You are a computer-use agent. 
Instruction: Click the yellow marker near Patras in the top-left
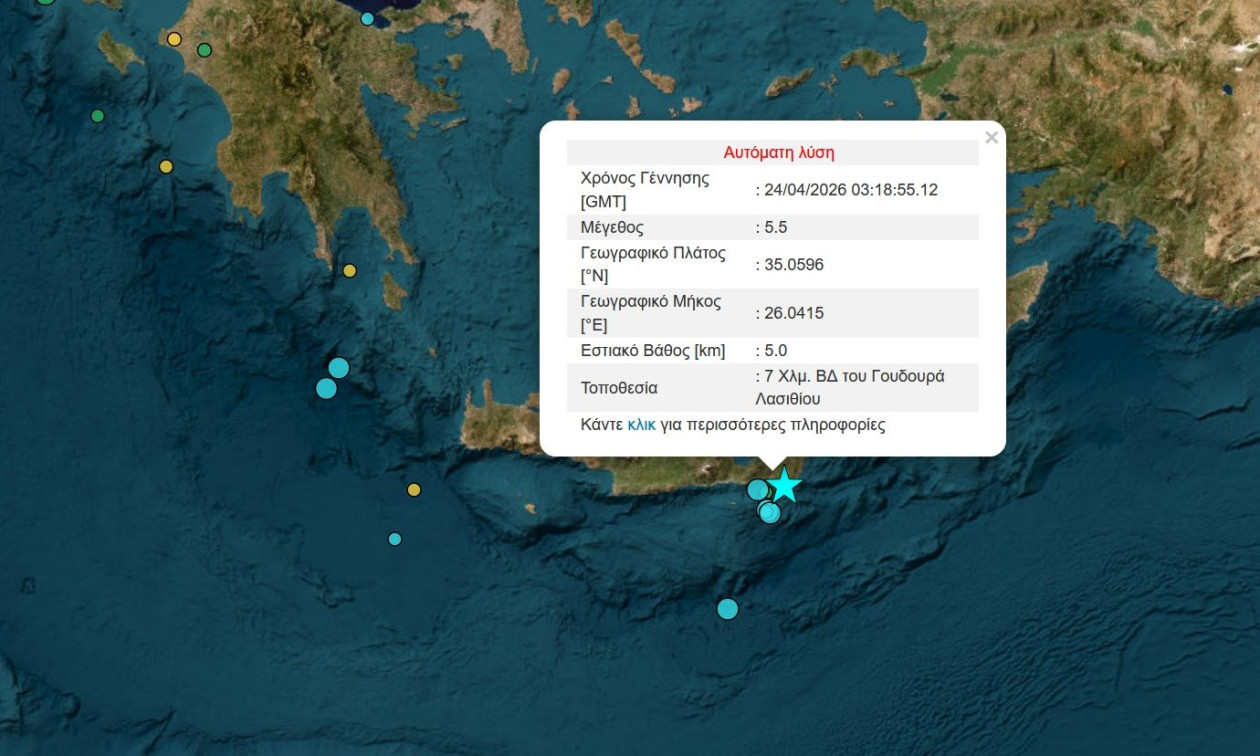(x=172, y=37)
